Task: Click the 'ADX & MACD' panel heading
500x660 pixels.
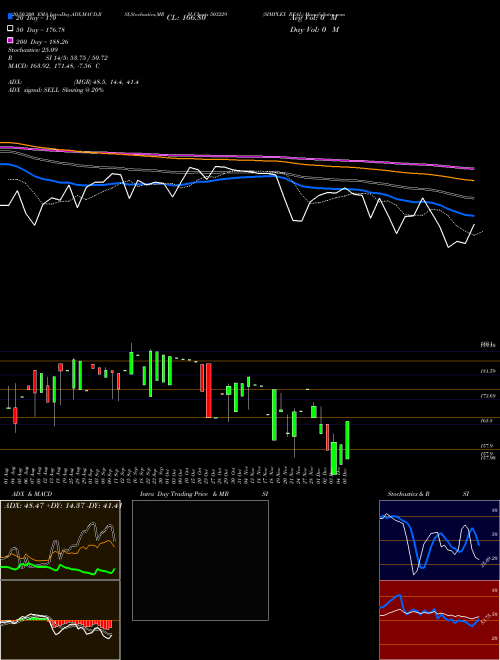Action: click(x=32, y=494)
